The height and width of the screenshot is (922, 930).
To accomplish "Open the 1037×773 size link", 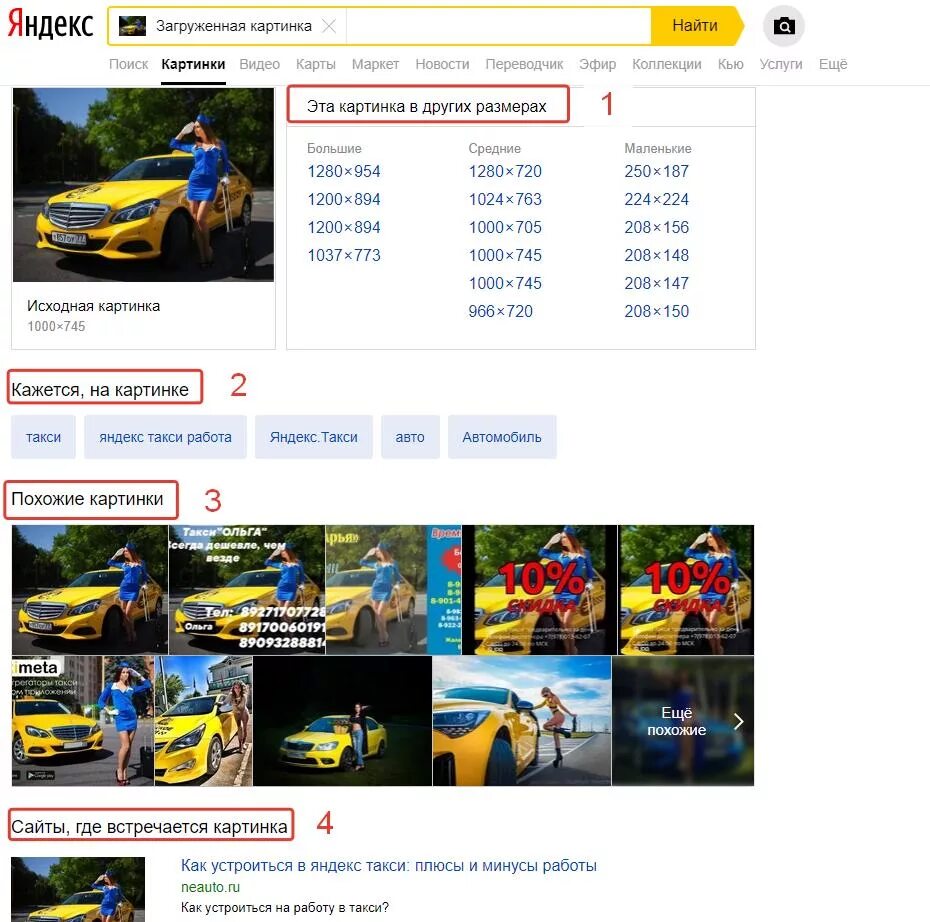I will click(x=343, y=256).
